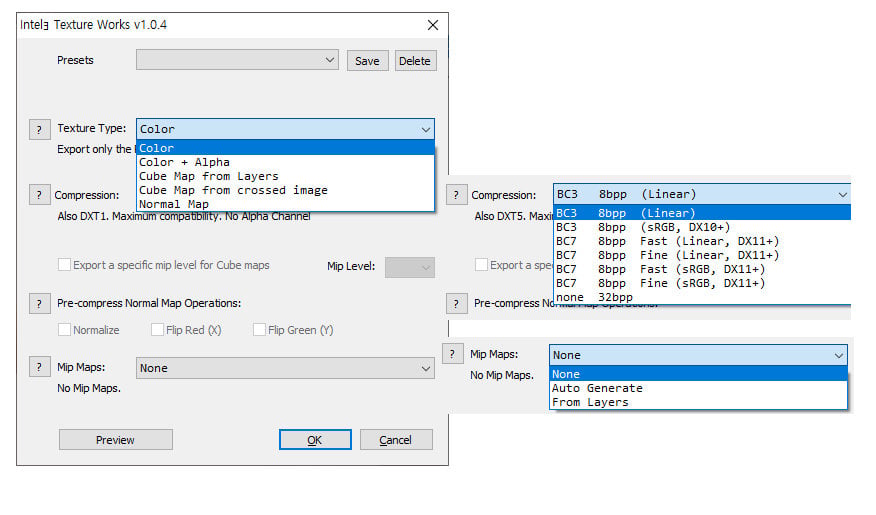
Task: Open the Mip Level dropdown
Action: point(410,267)
